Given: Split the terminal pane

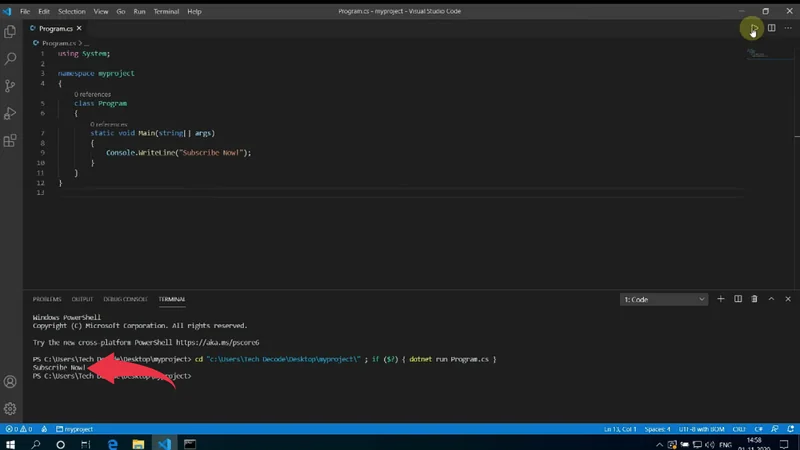Looking at the screenshot, I should 738,299.
